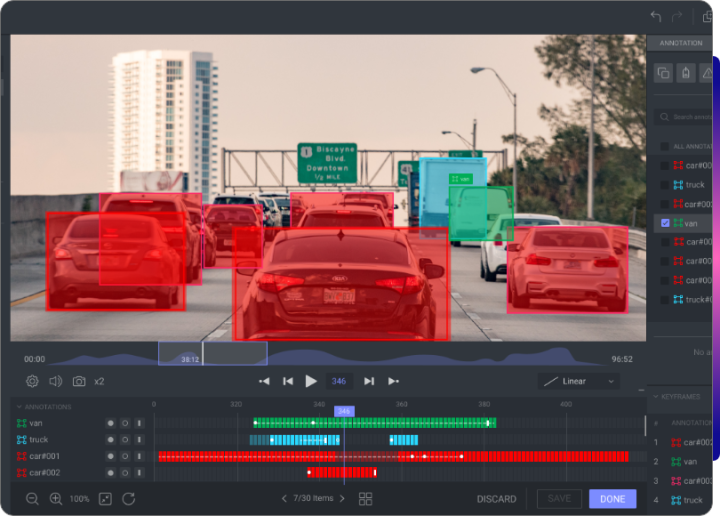Click the reset rotation icon
The image size is (720, 516).
129,499
